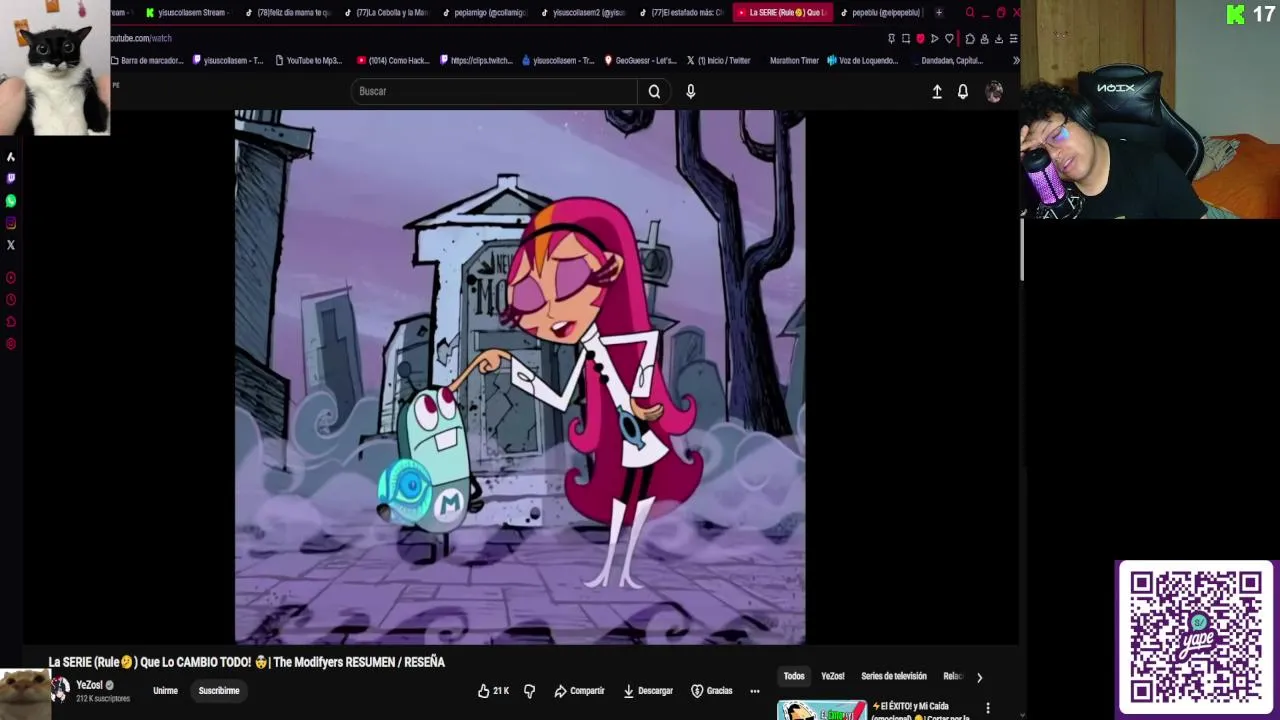Click the Descargar button
This screenshot has height=720, width=1280.
point(647,691)
